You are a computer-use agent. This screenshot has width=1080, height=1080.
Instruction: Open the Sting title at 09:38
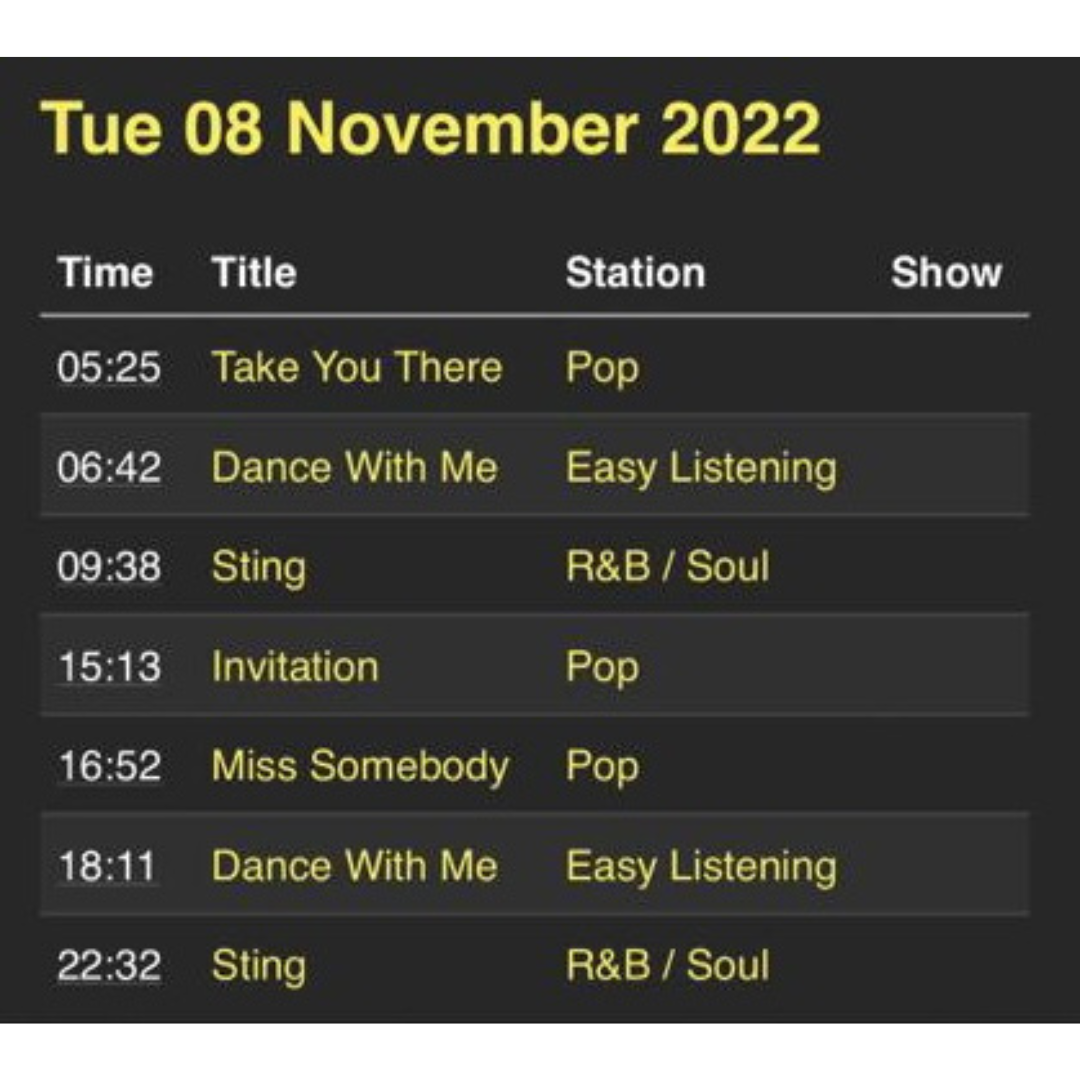click(258, 568)
